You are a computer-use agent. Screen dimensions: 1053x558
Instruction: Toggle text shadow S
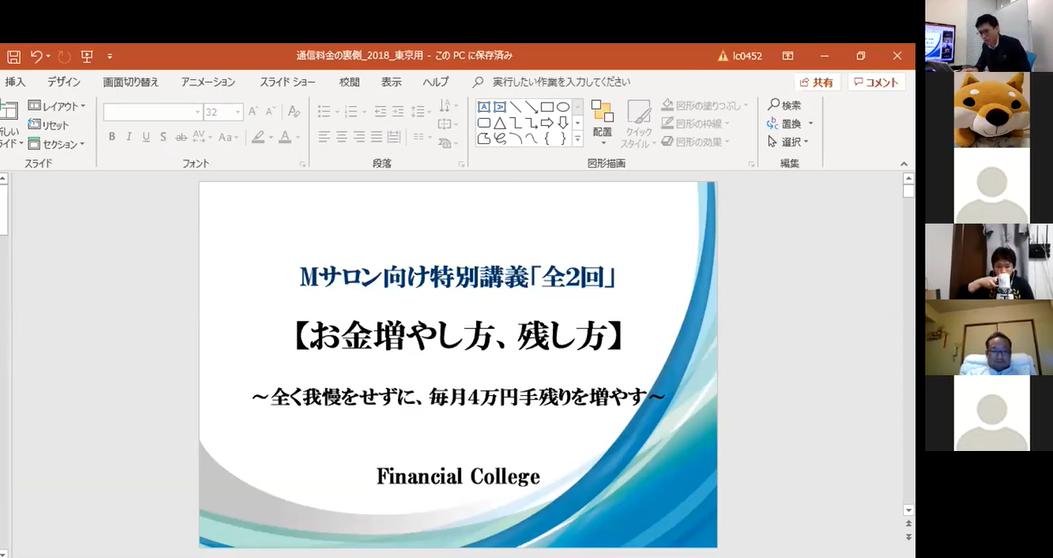163,137
